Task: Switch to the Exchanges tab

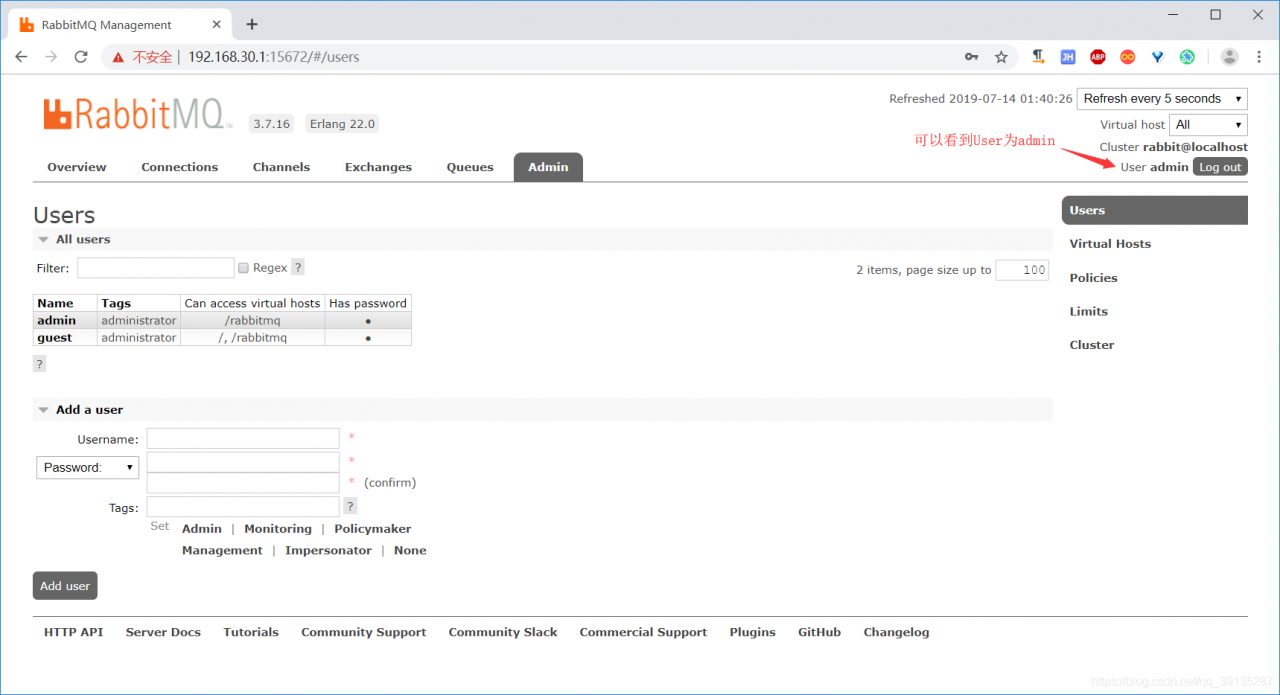Action: tap(378, 167)
